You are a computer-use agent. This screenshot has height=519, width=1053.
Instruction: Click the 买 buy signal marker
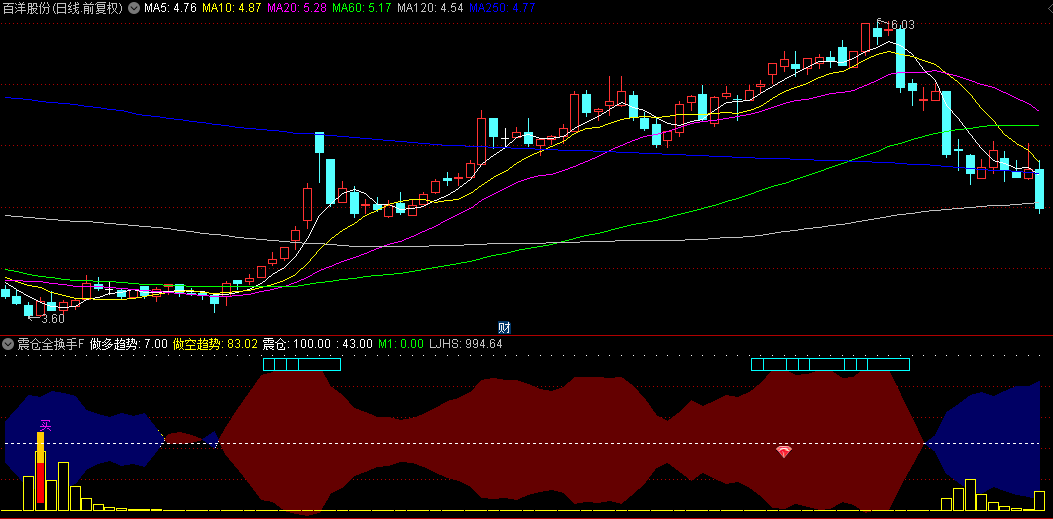[46, 425]
